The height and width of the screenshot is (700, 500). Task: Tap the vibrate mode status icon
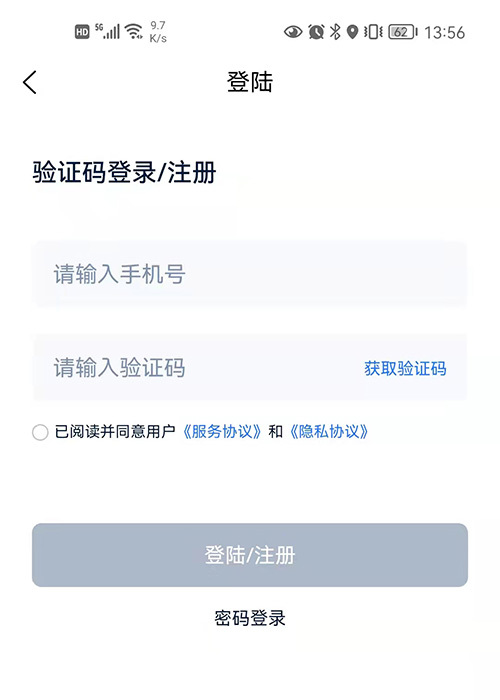click(x=373, y=32)
